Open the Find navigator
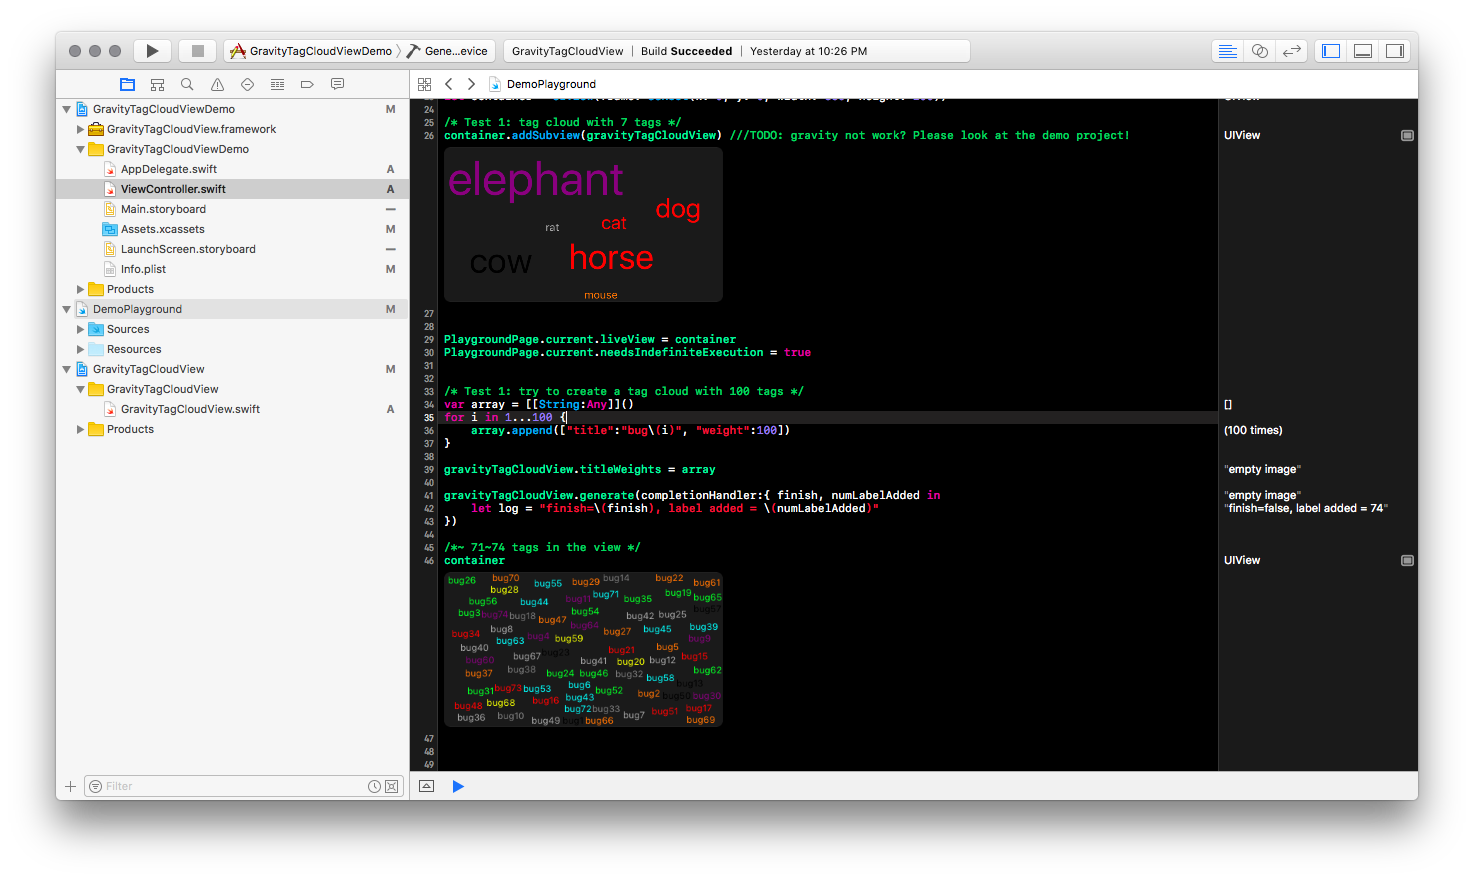Viewport: 1474px width, 880px height. pos(187,84)
